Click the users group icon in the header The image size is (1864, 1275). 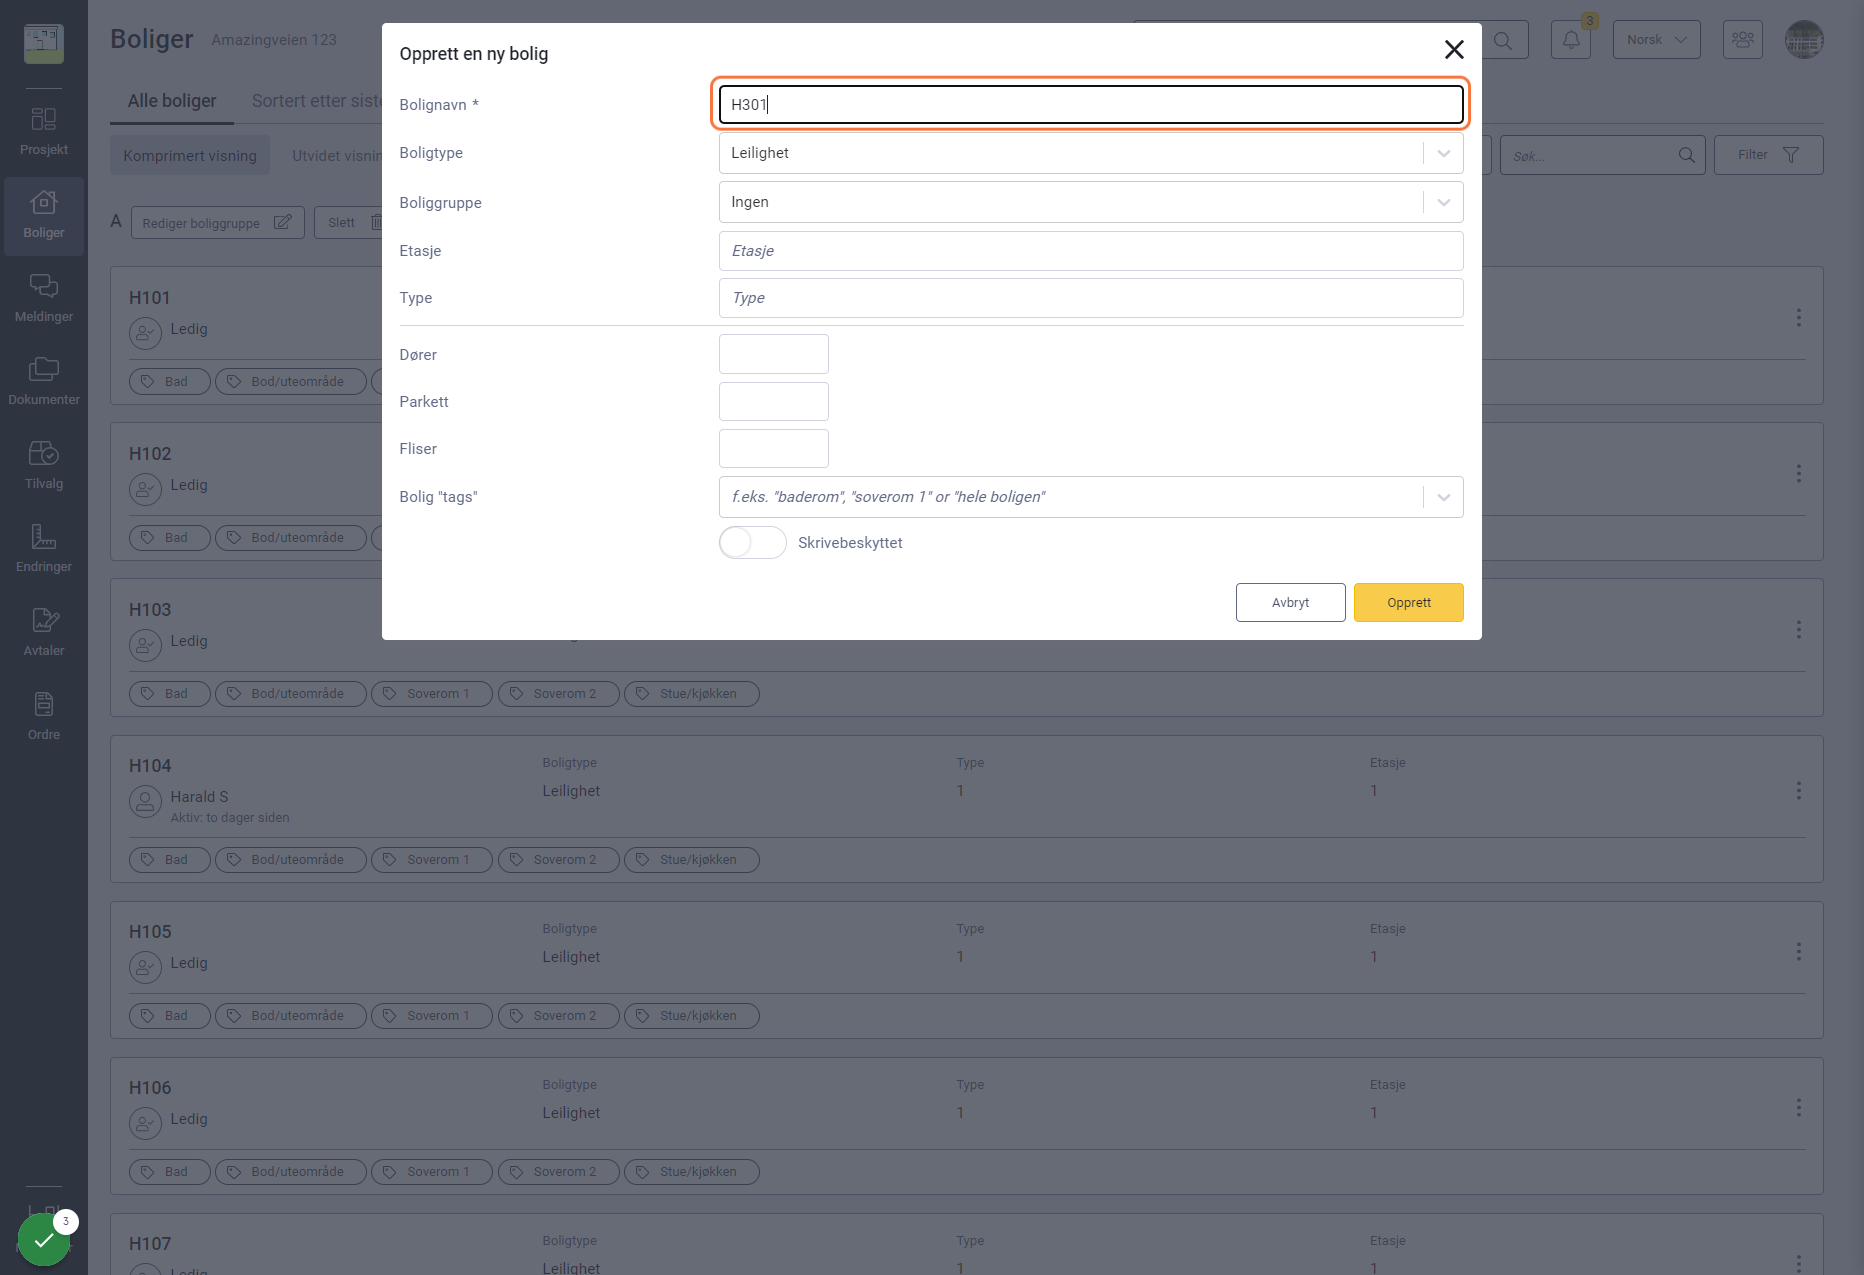click(x=1743, y=40)
